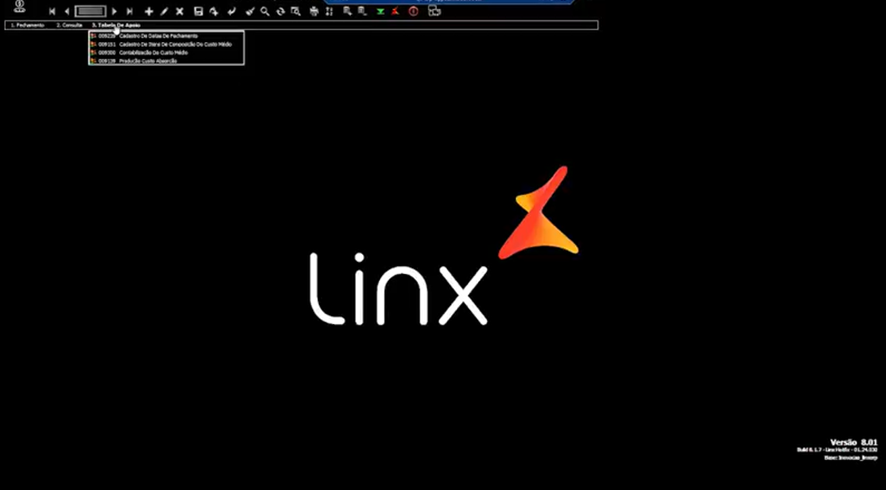The width and height of the screenshot is (886, 490).
Task: Click the circular refresh icon
Action: pyautogui.click(x=280, y=11)
